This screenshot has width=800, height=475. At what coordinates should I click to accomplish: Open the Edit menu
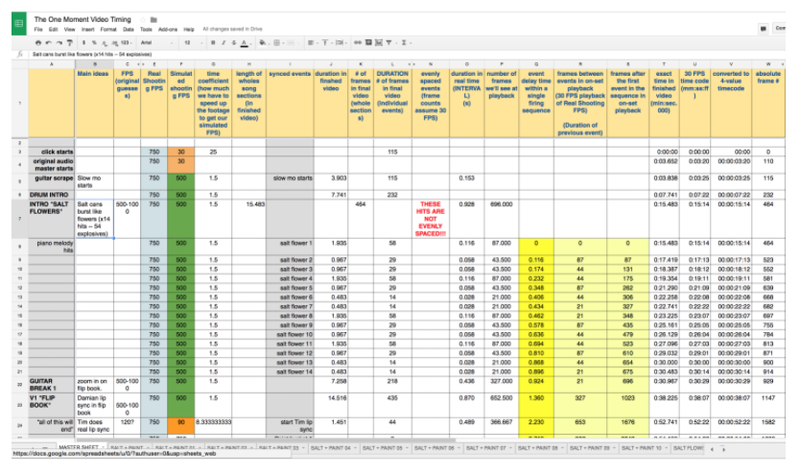53,30
